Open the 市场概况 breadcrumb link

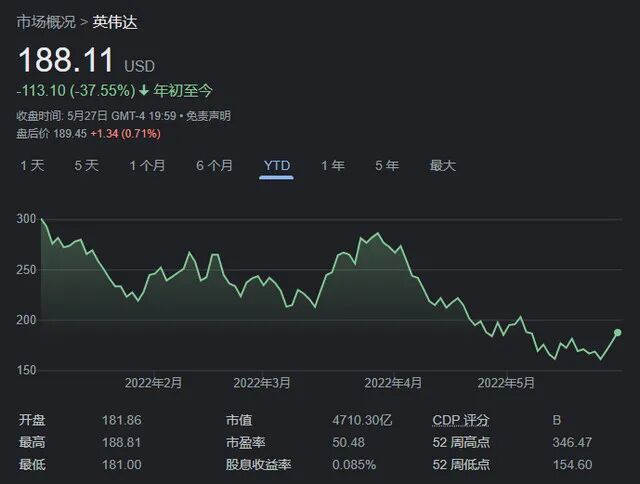coord(46,22)
